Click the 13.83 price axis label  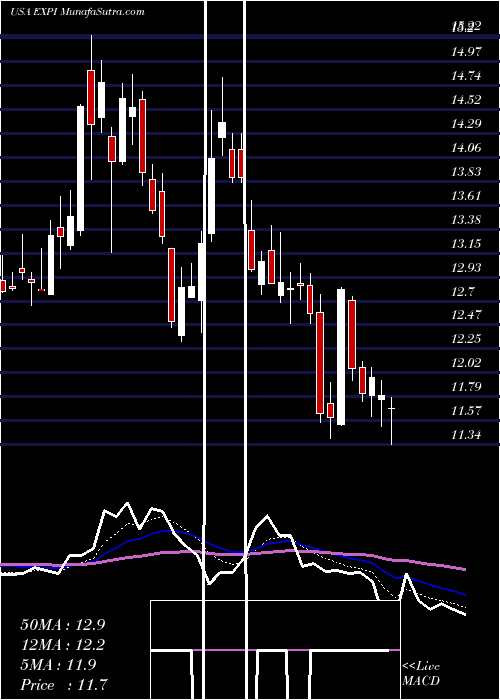click(467, 172)
